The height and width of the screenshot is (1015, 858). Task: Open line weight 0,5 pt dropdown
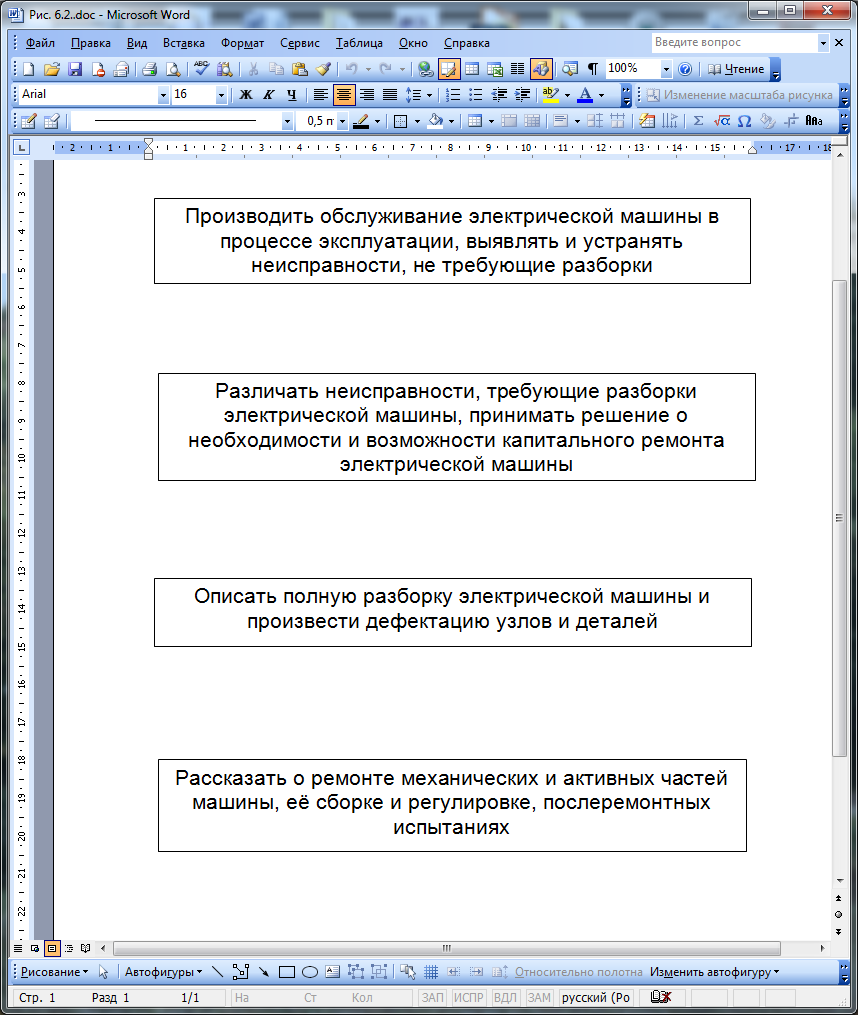coord(343,121)
